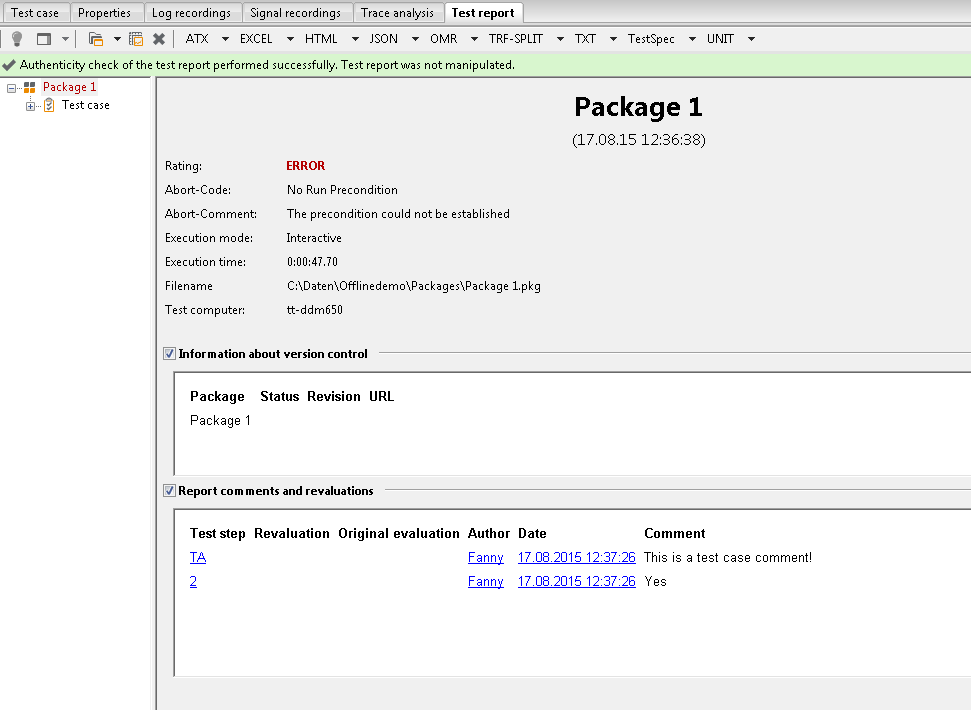Click the Fanny author link in TA row

point(486,558)
